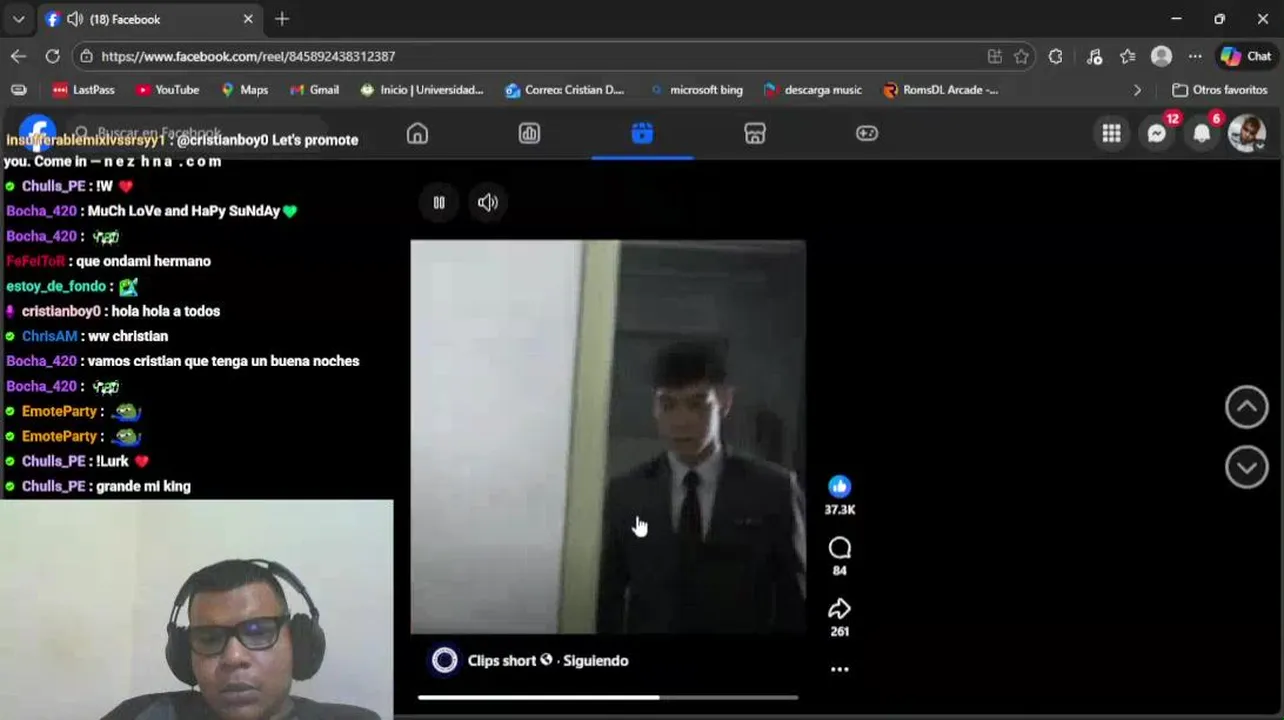
Task: Click the address bar URL
Action: (248, 57)
